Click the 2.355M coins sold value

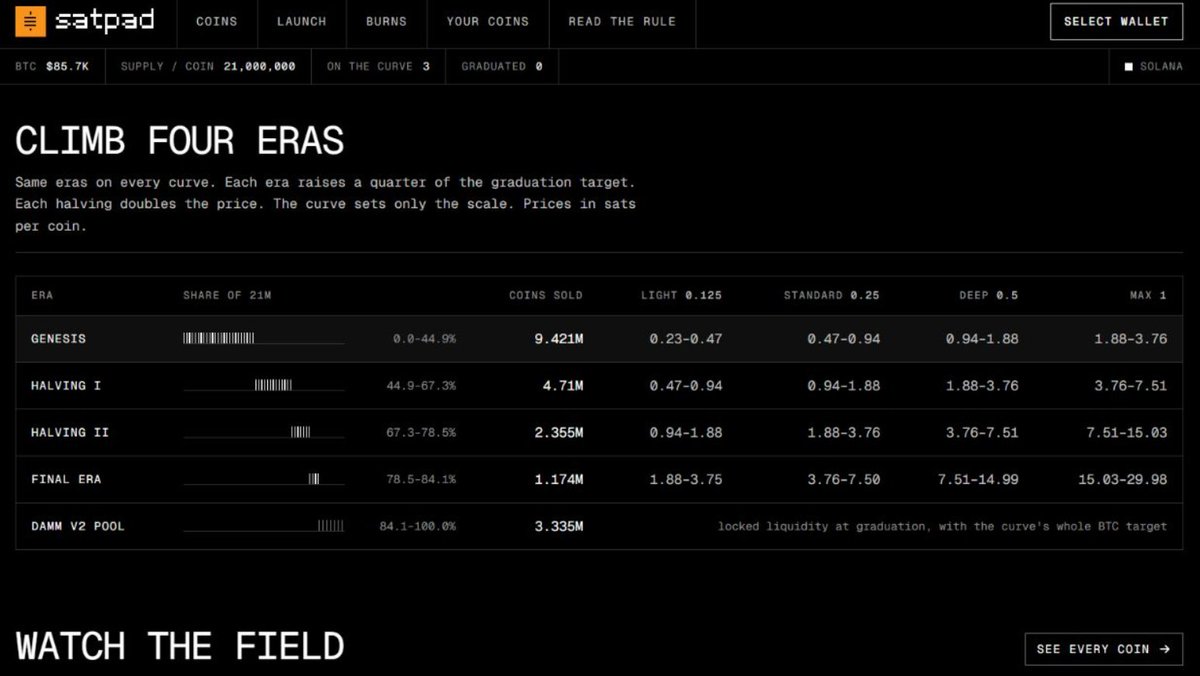(559, 433)
